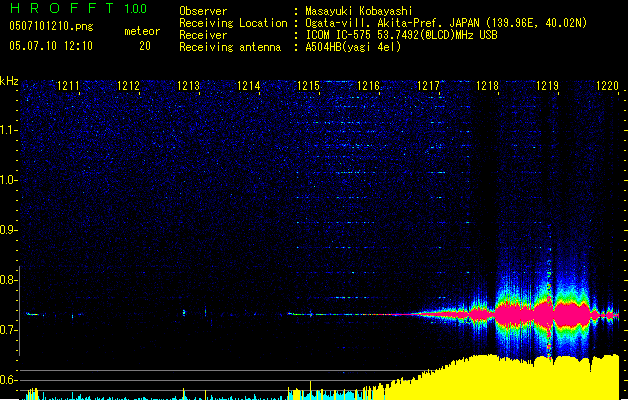629x400 pixels.
Task: Click the 'Receiving Location' field label
Action: 233,23
